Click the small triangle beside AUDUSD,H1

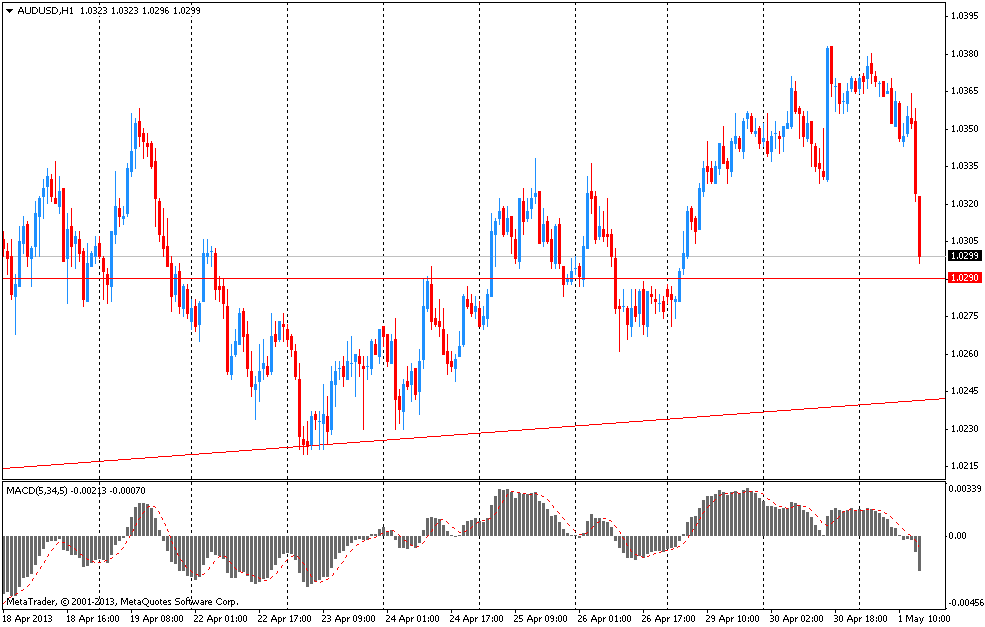tap(9, 11)
